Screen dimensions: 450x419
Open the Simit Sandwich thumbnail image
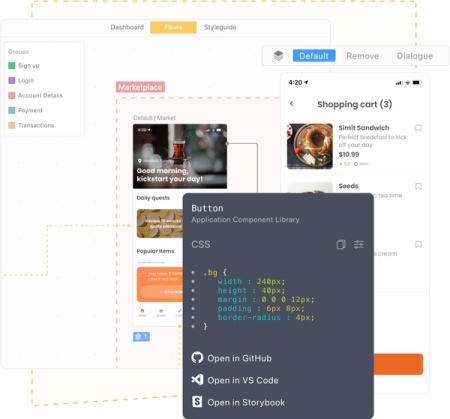click(x=310, y=146)
